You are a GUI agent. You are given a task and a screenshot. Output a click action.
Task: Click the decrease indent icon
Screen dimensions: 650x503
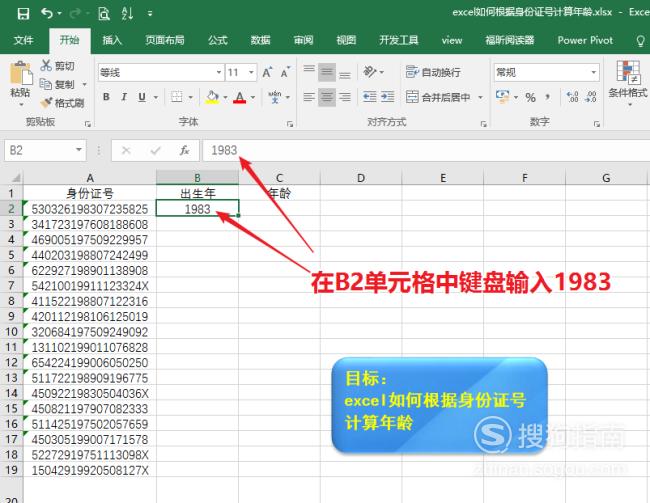click(369, 97)
